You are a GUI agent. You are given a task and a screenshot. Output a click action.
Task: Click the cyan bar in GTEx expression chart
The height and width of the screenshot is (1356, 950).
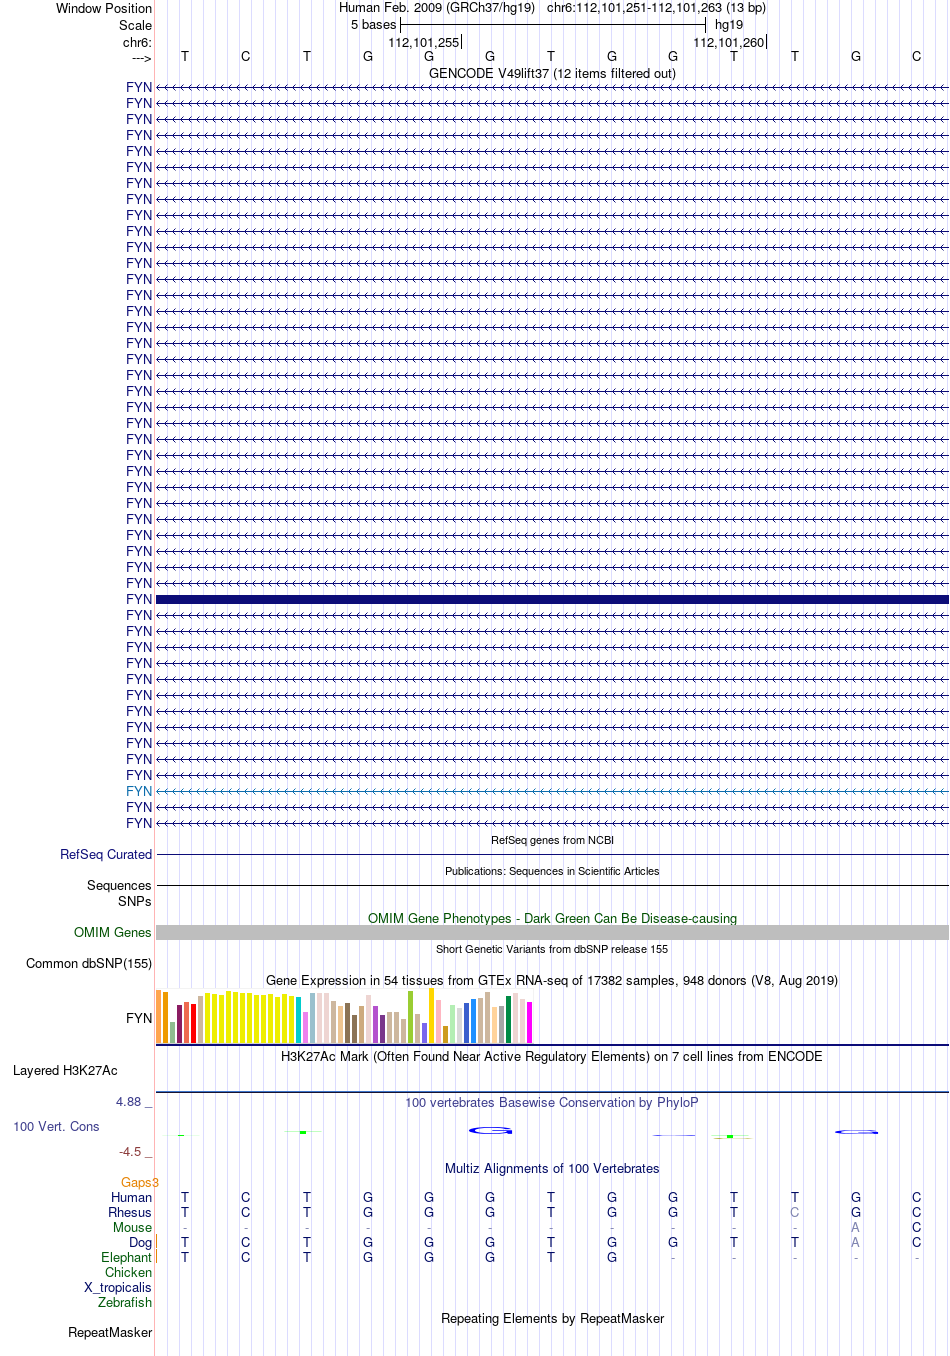[x=299, y=1020]
